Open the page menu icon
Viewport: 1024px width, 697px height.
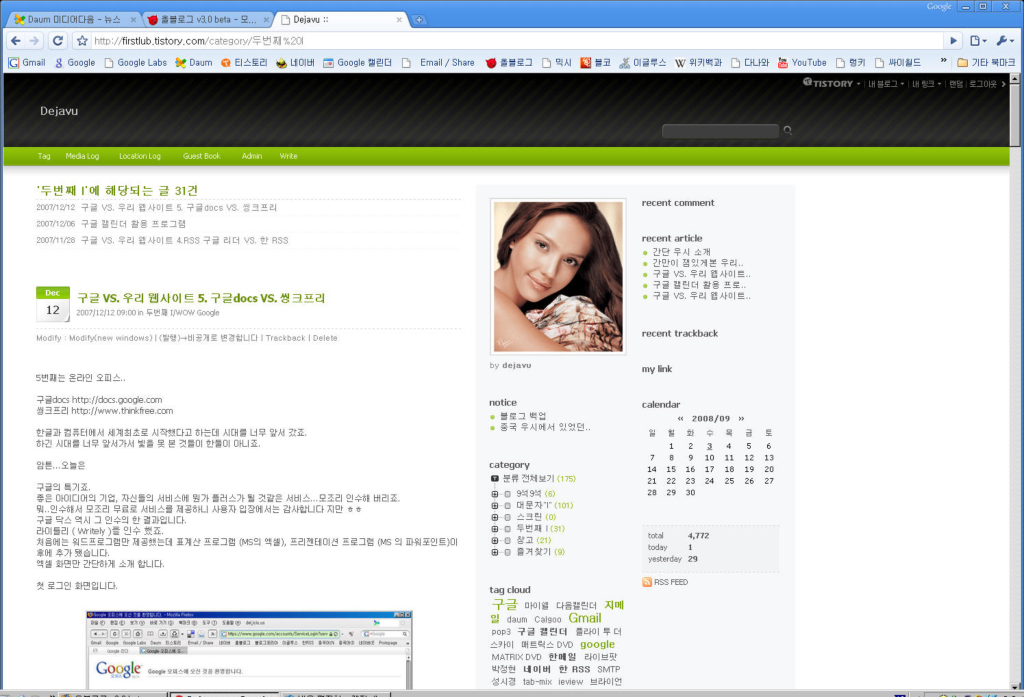pyautogui.click(x=978, y=41)
